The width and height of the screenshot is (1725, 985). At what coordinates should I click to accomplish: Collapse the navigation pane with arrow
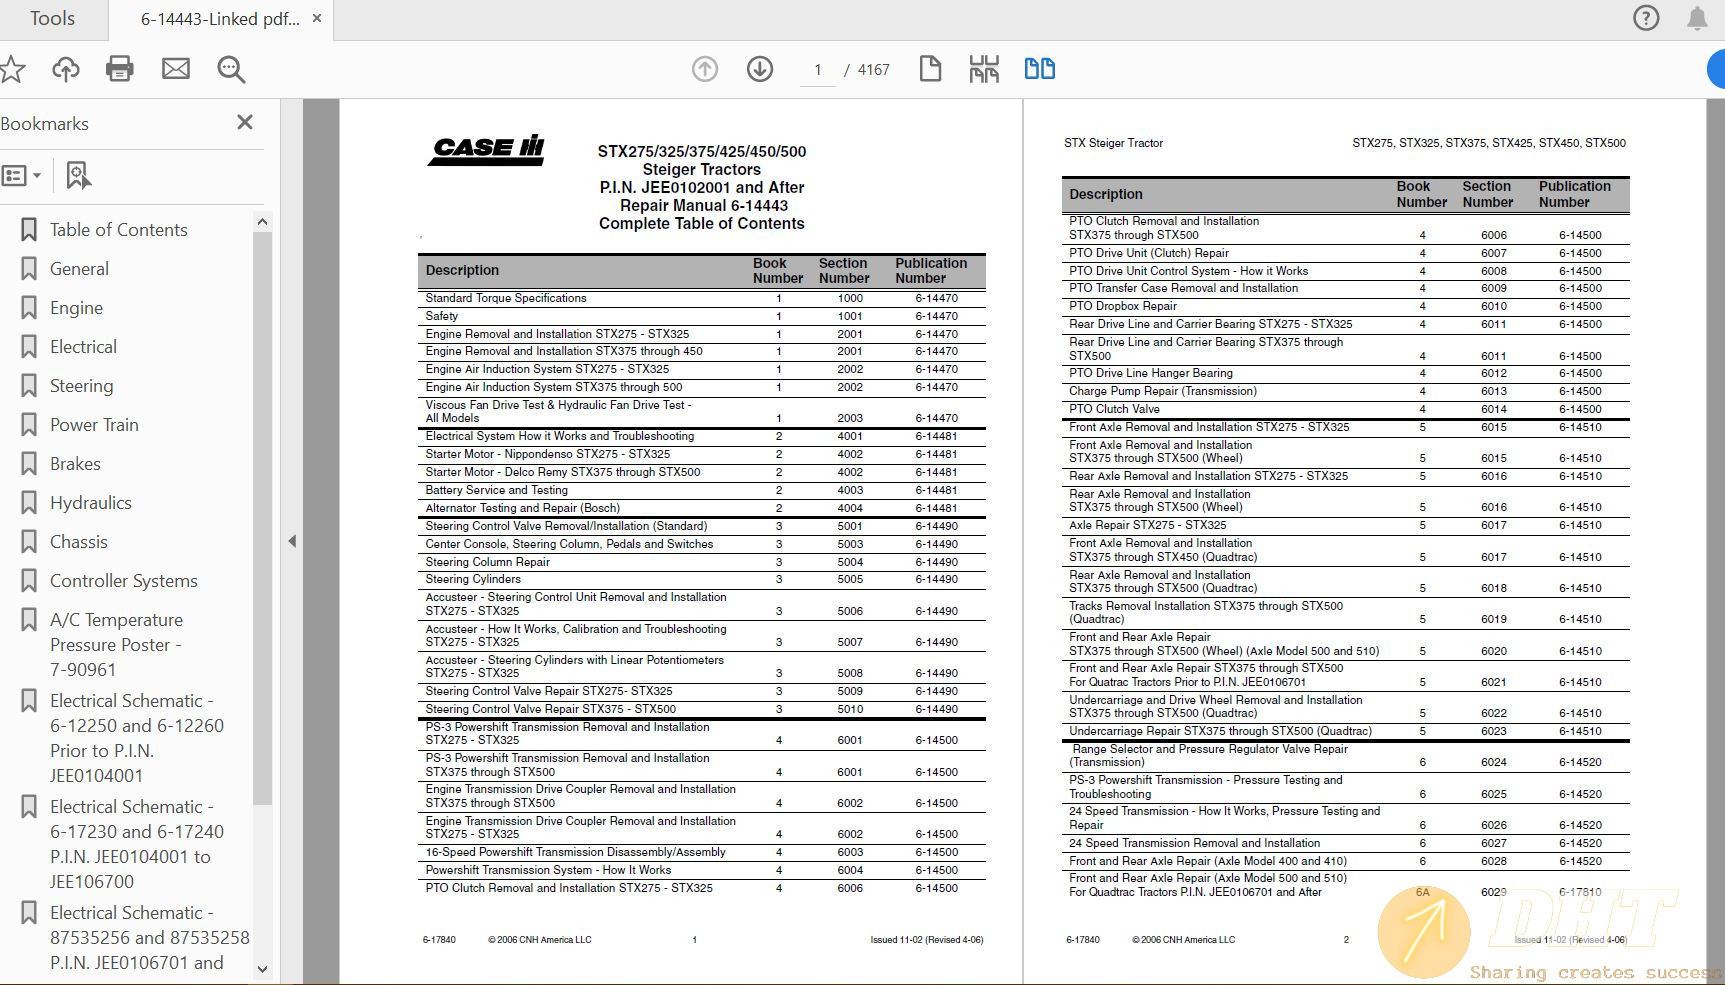pyautogui.click(x=292, y=541)
